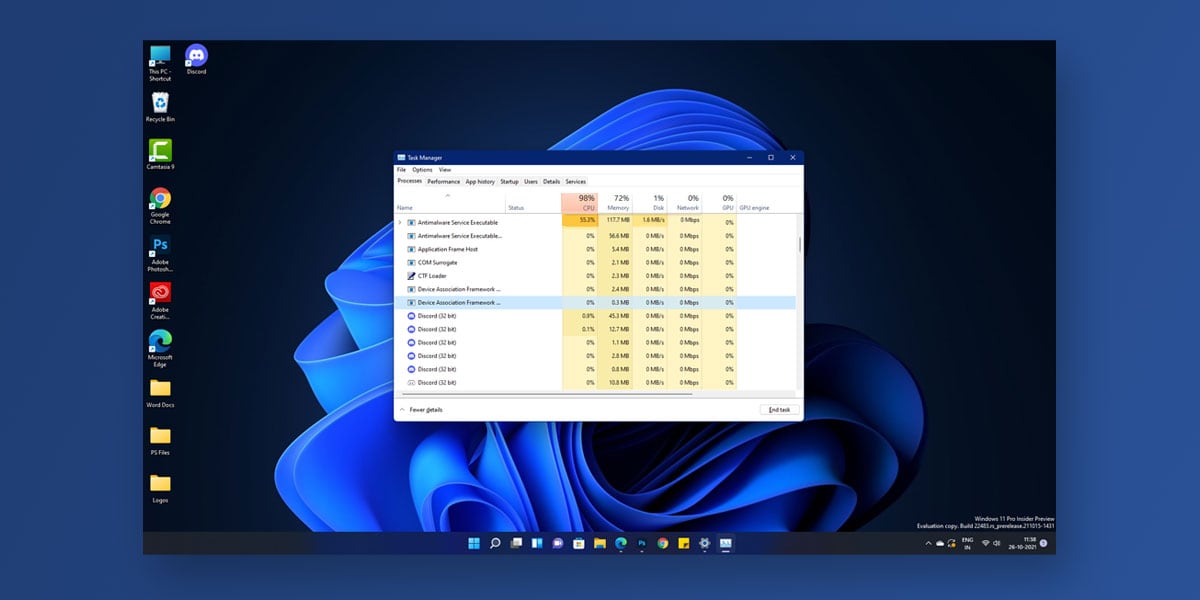
Task: Switch to the Startup tab
Action: tap(509, 182)
